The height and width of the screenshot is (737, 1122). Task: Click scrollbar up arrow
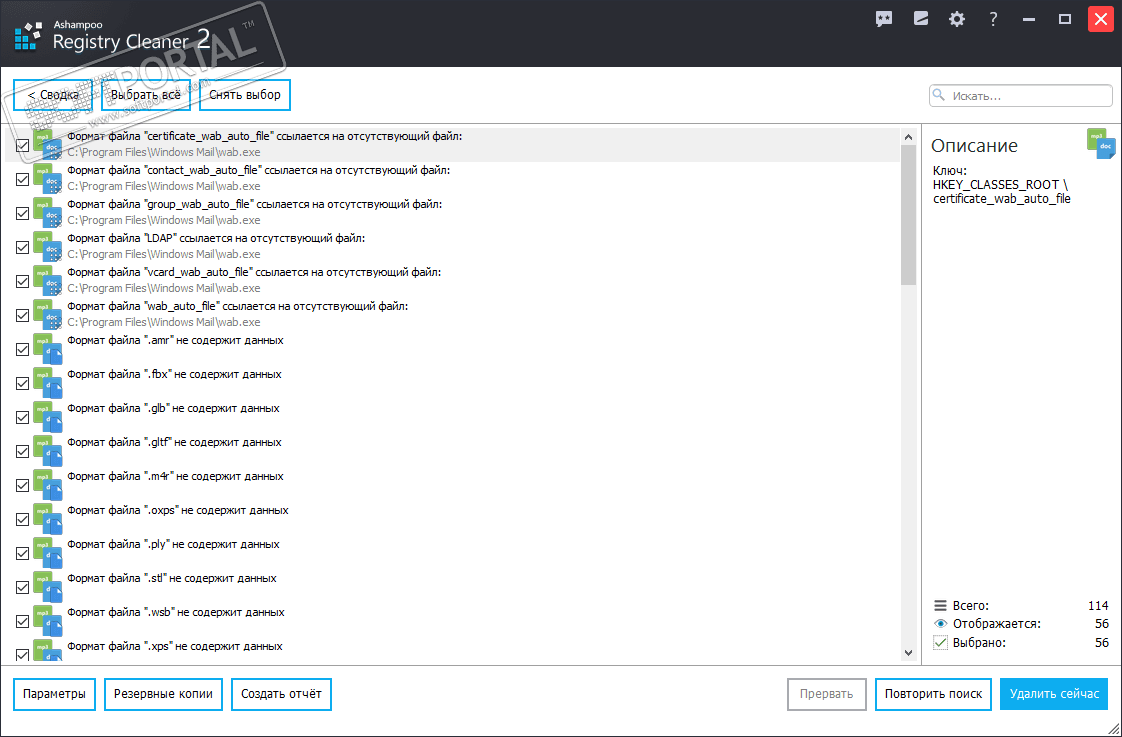pos(909,137)
